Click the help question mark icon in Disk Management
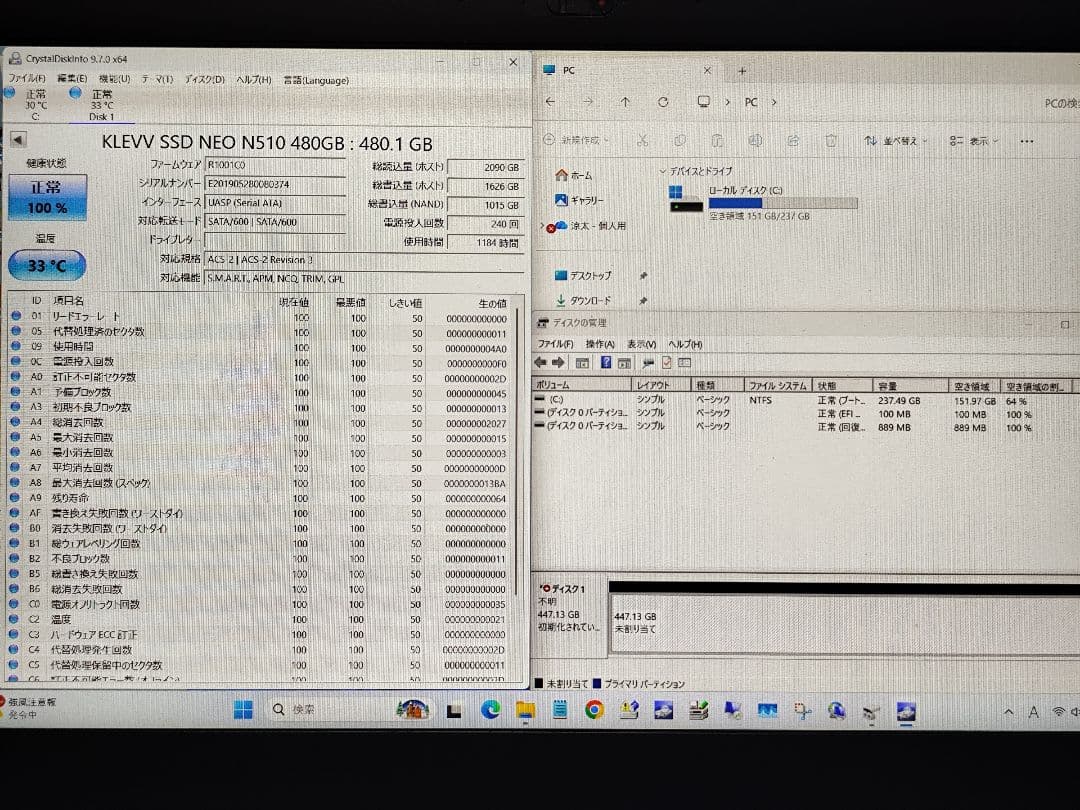The image size is (1080, 810). coord(607,363)
